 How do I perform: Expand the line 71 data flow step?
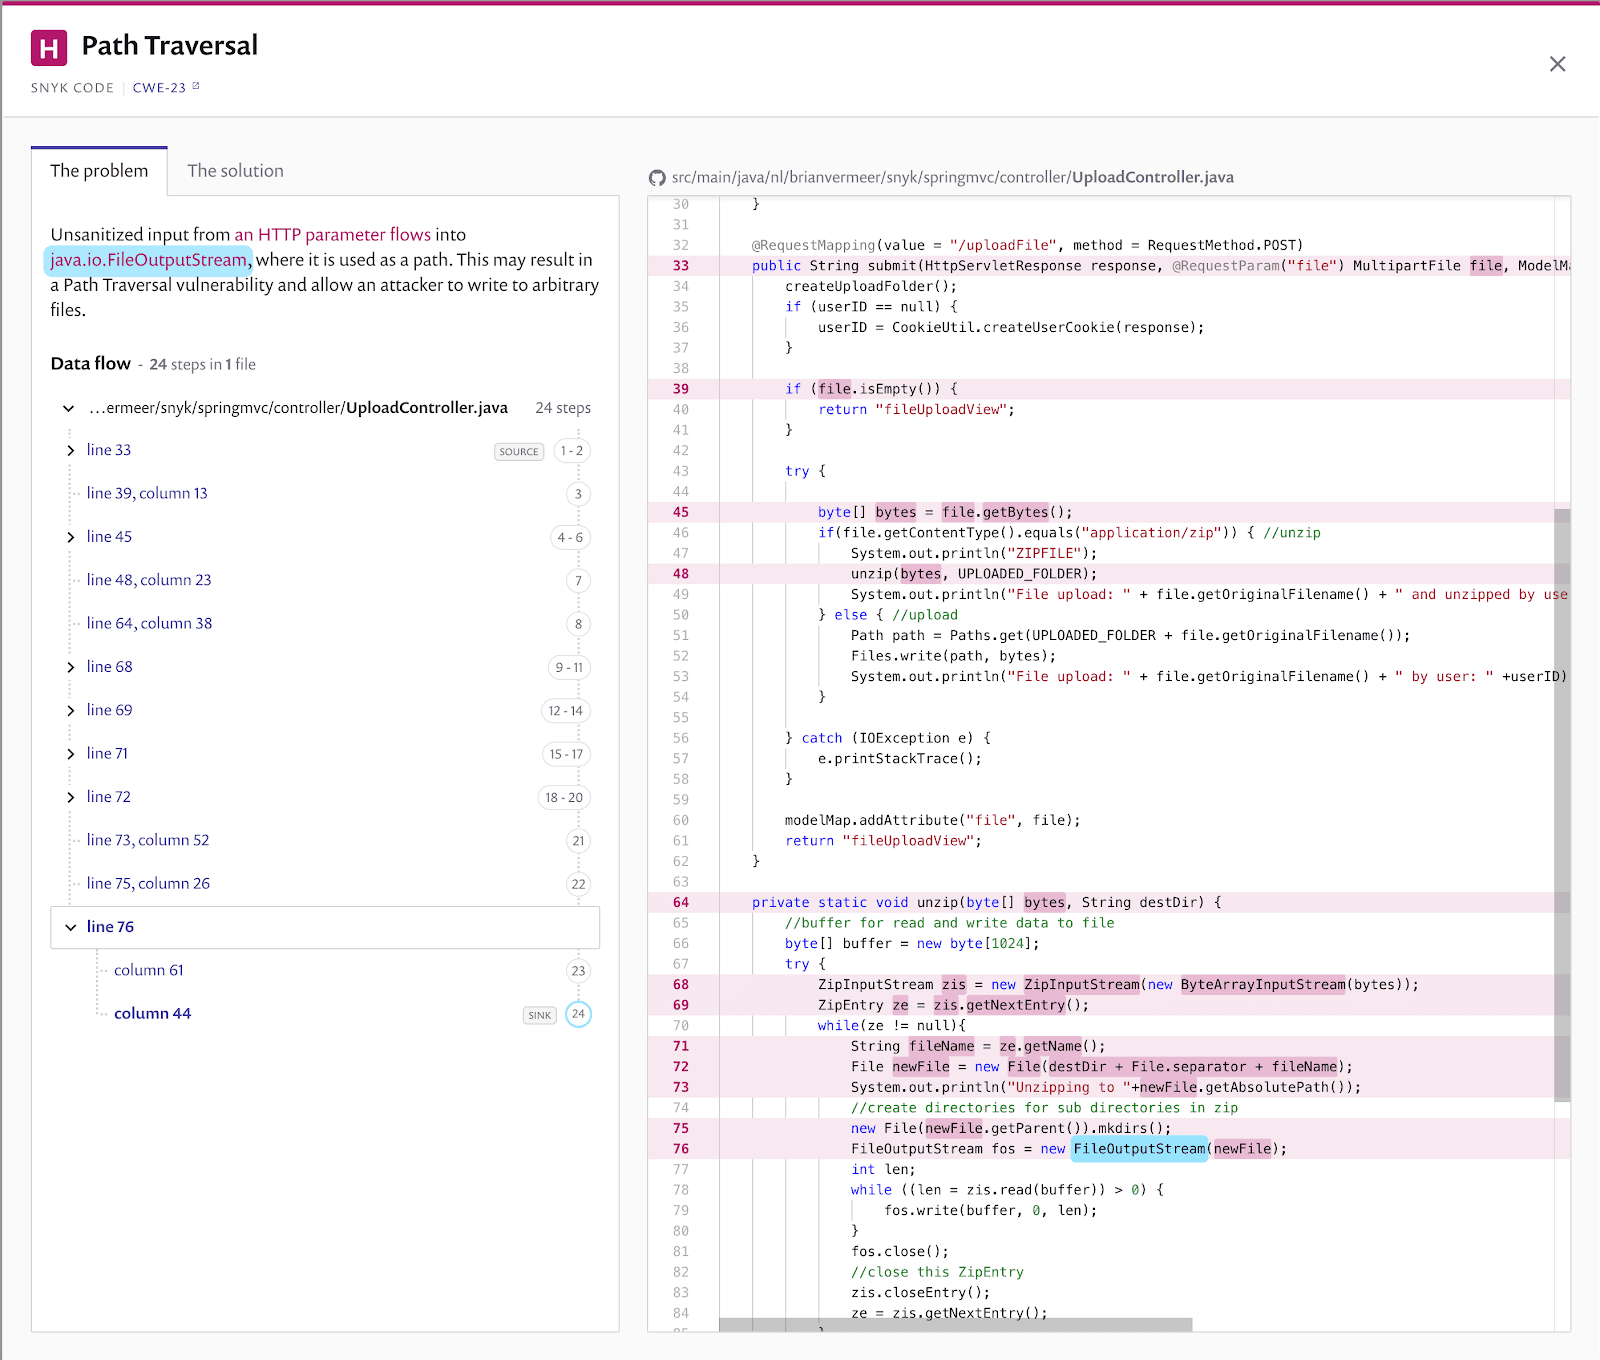70,754
